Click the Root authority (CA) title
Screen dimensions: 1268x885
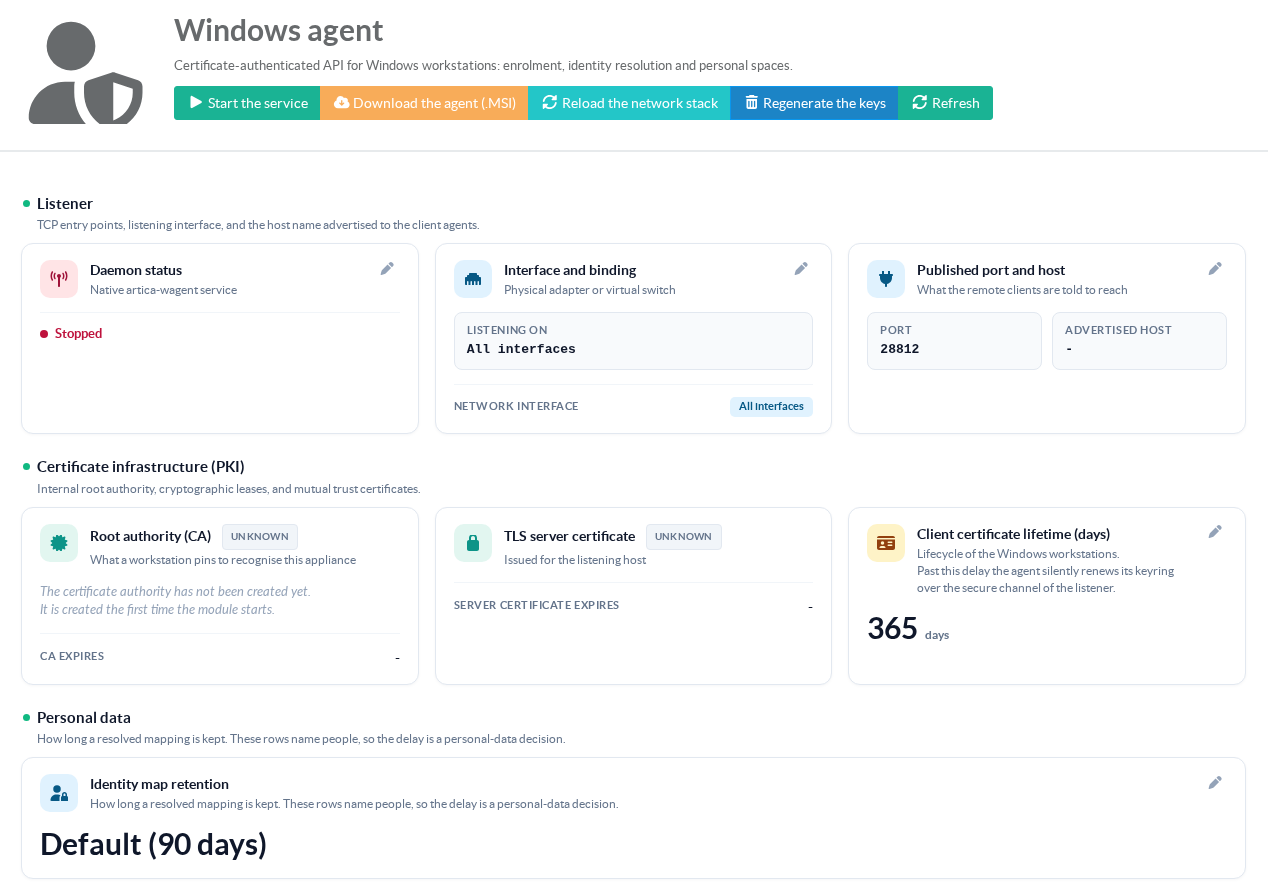151,536
